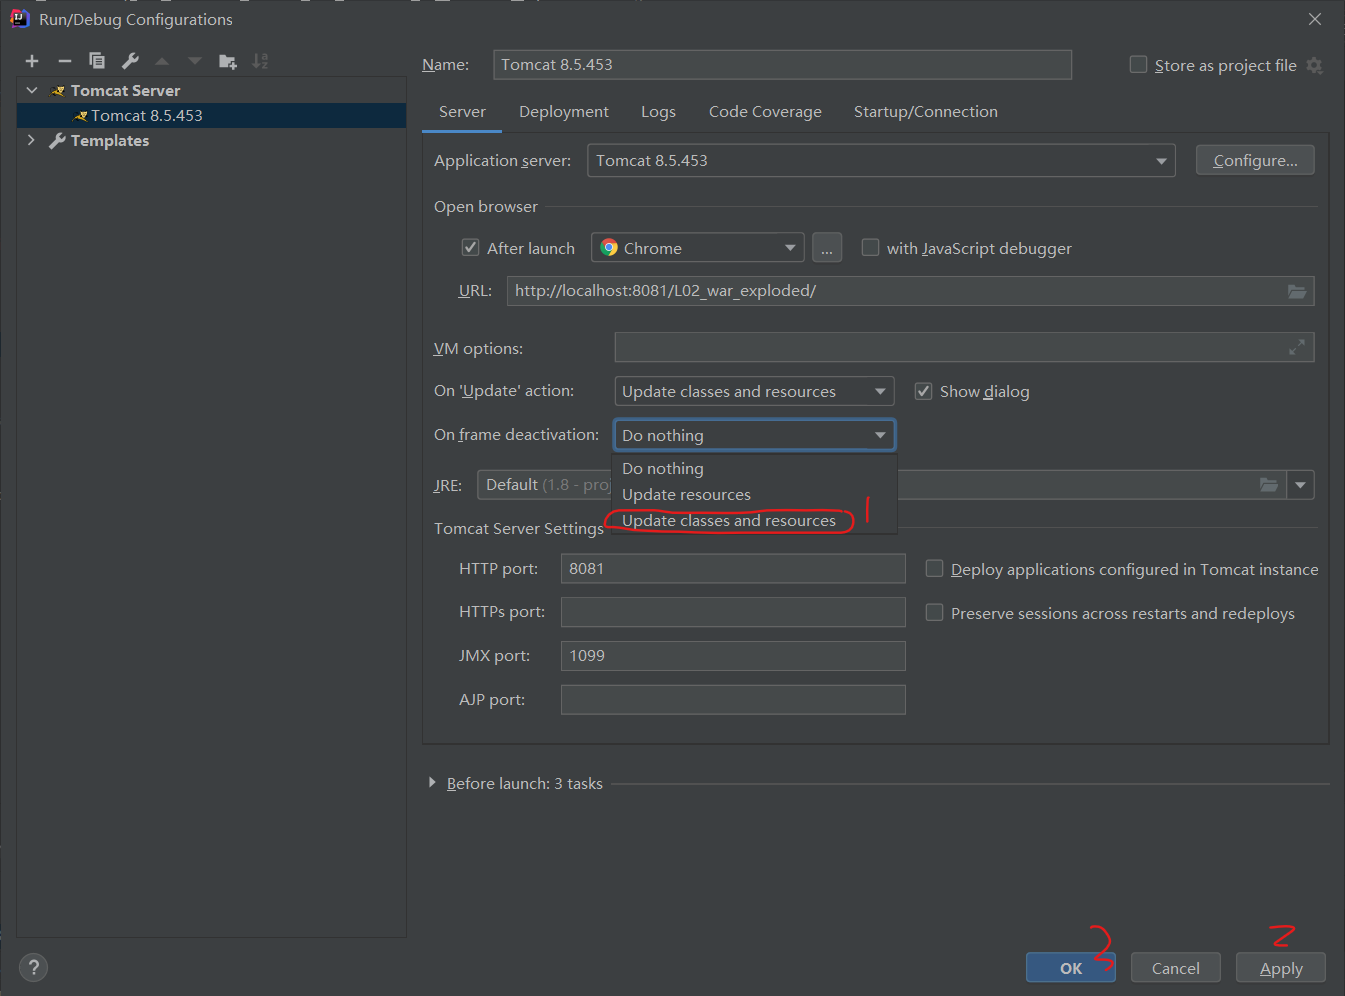Click the AJP port field
This screenshot has width=1345, height=996.
733,700
